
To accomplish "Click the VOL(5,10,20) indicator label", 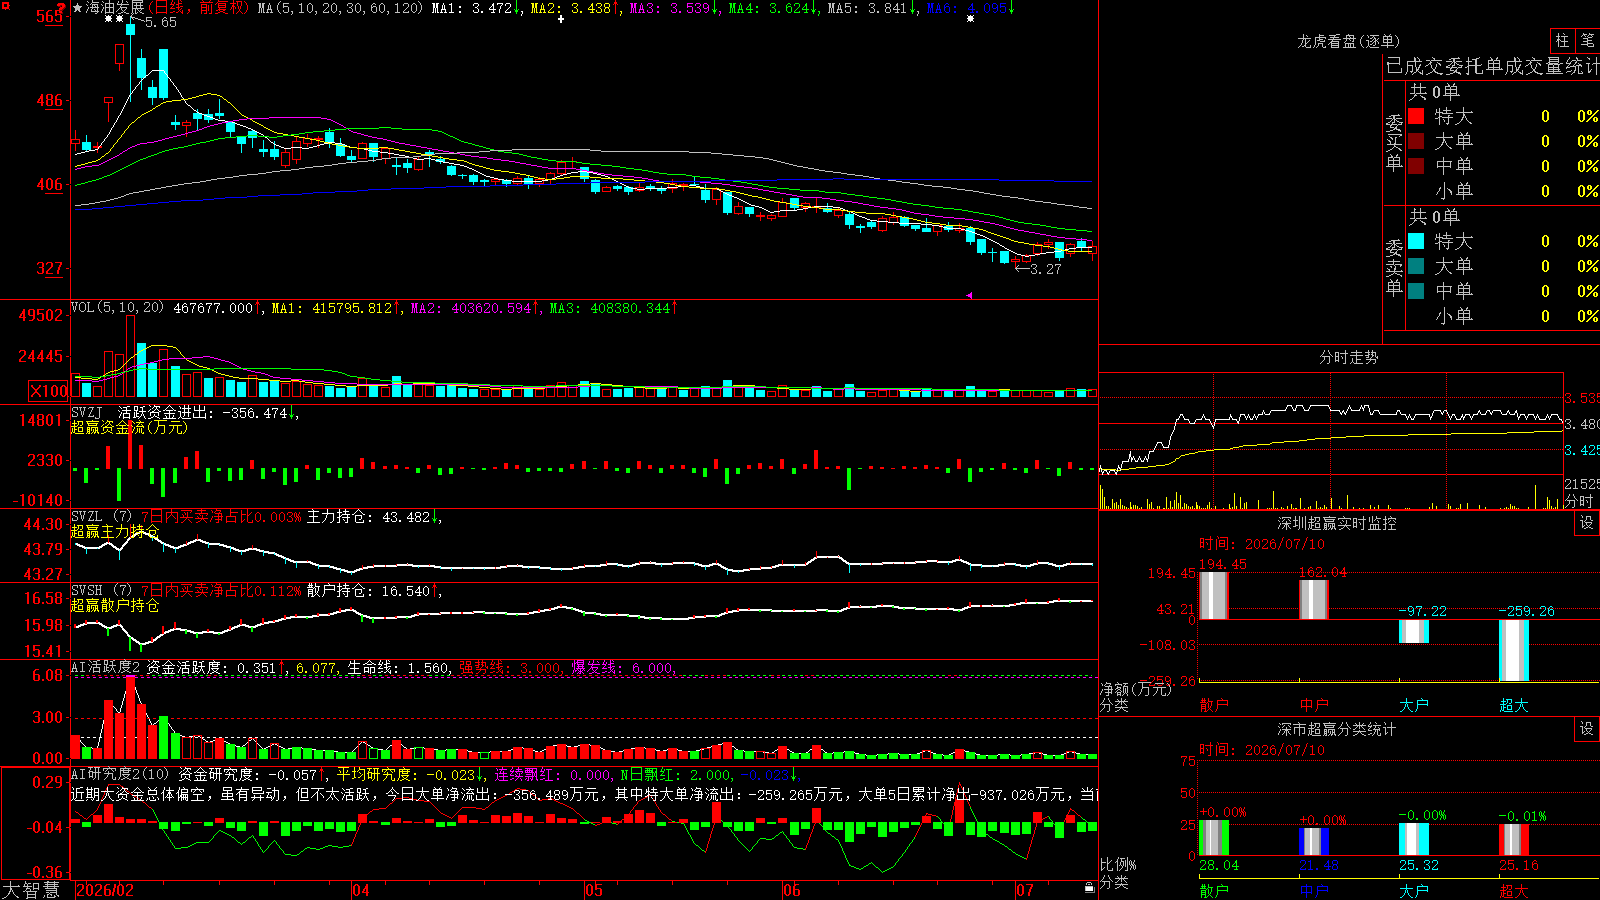I will [x=118, y=308].
